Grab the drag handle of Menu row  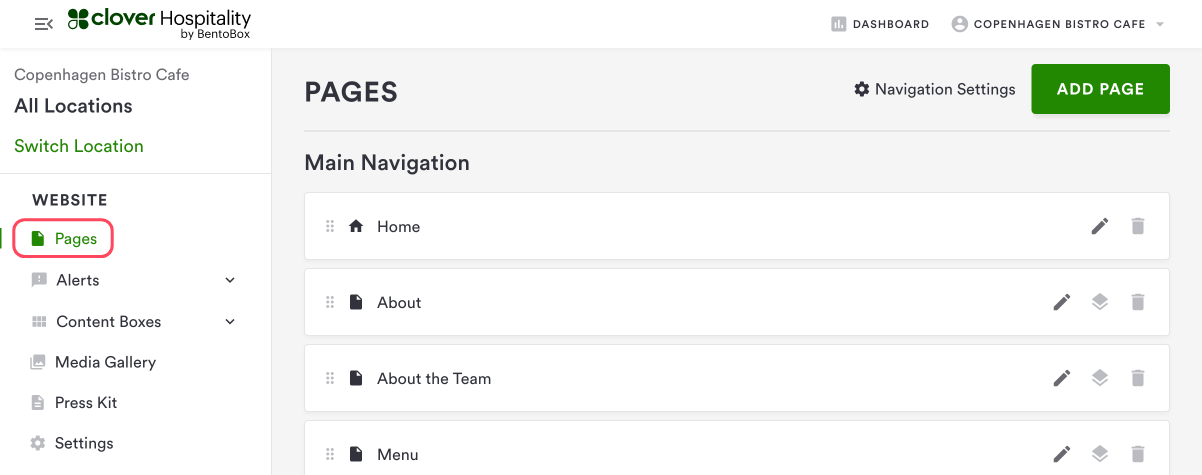click(x=330, y=454)
